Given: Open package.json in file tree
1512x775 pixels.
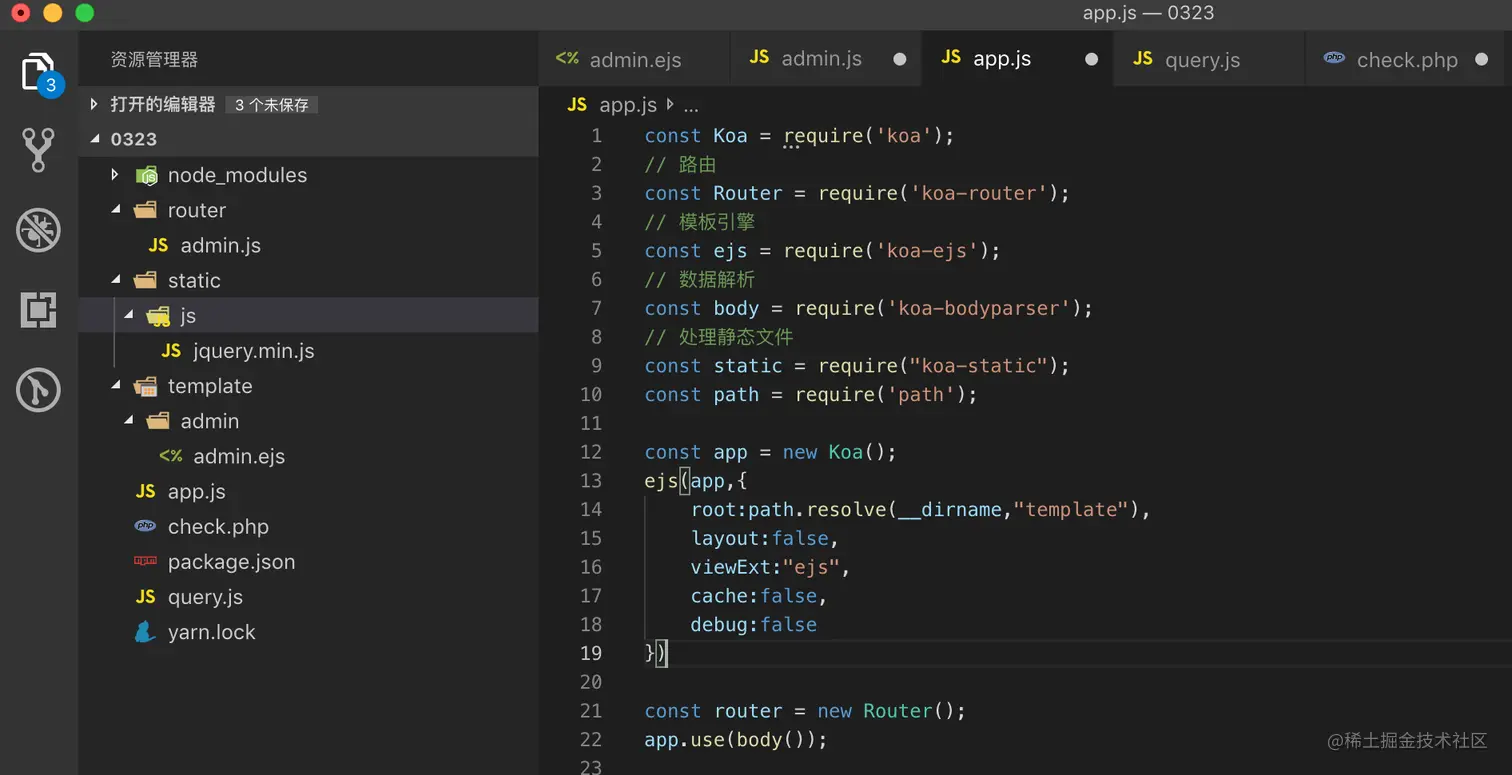Looking at the screenshot, I should (x=308, y=561).
